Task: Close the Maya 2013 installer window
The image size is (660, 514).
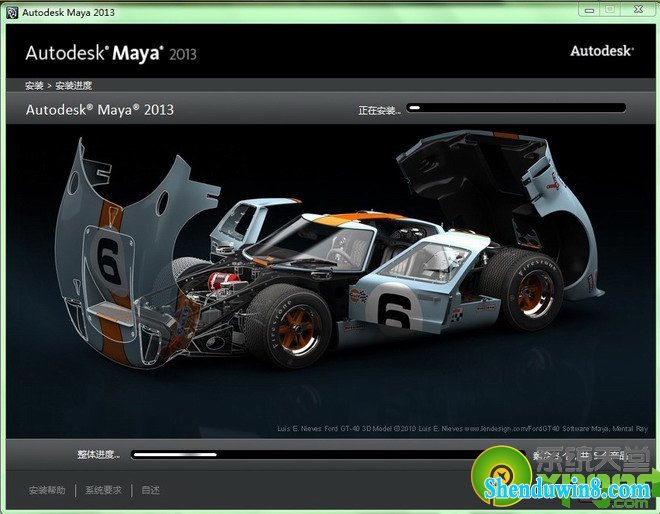Action: tap(638, 9)
